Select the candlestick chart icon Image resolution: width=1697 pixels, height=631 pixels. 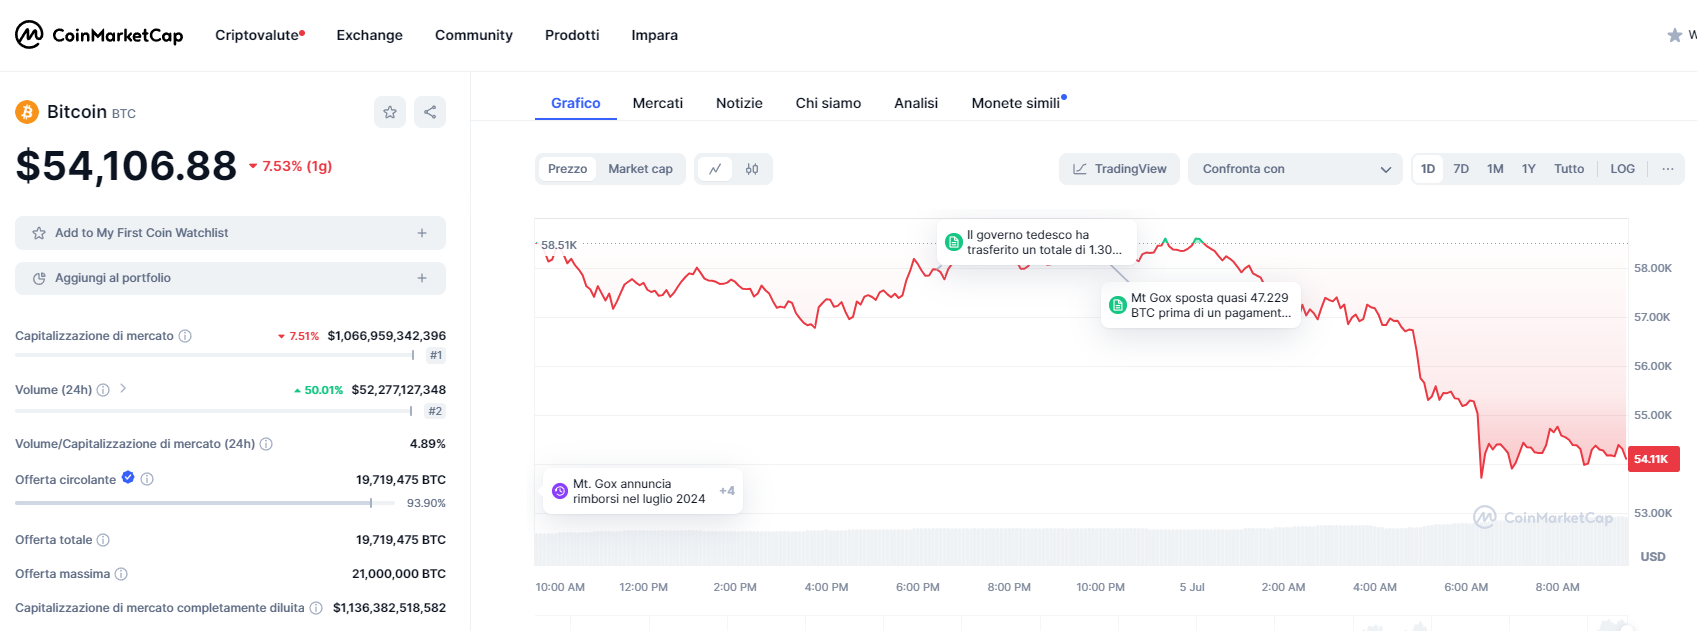(752, 169)
